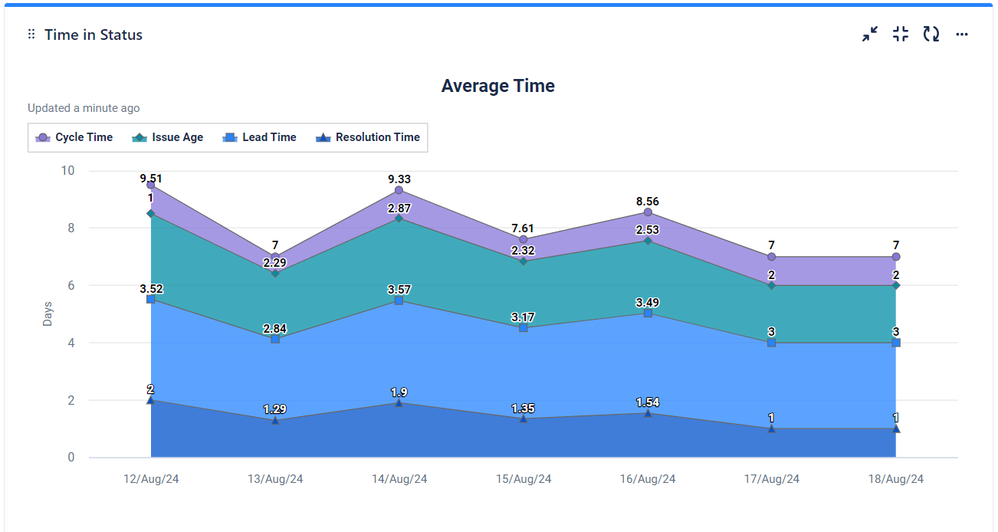Click the Time in Status gadget title
The image size is (998, 532).
coord(93,34)
